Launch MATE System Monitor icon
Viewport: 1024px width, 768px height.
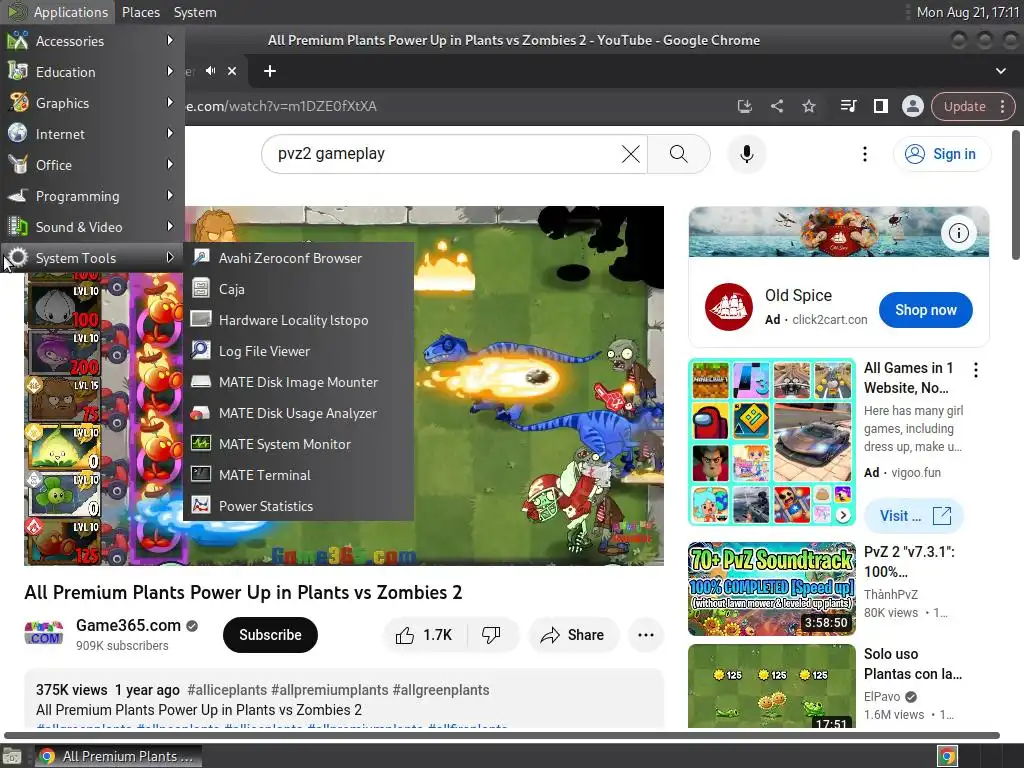click(200, 443)
